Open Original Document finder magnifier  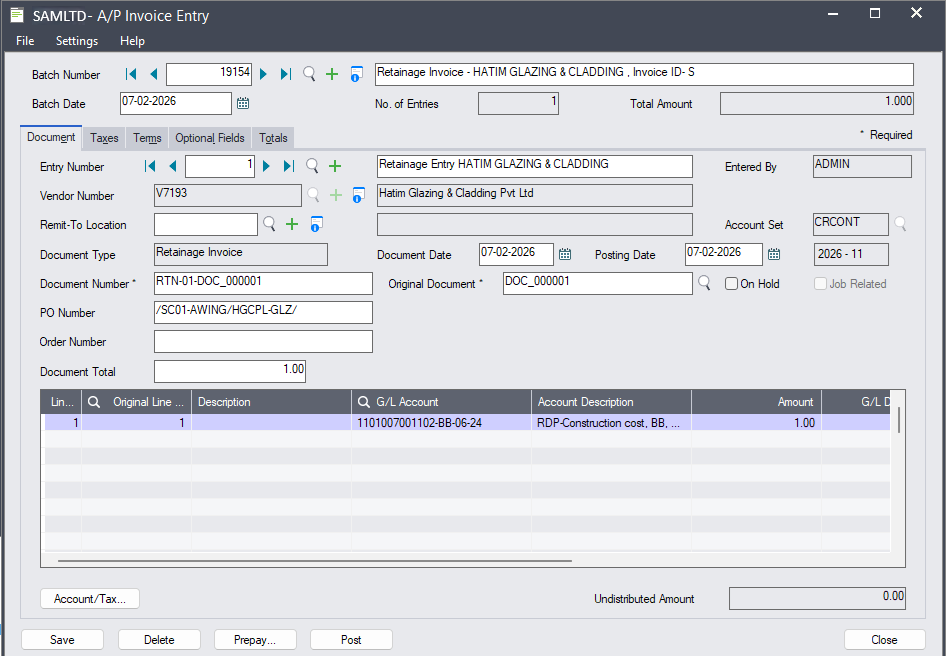click(704, 284)
